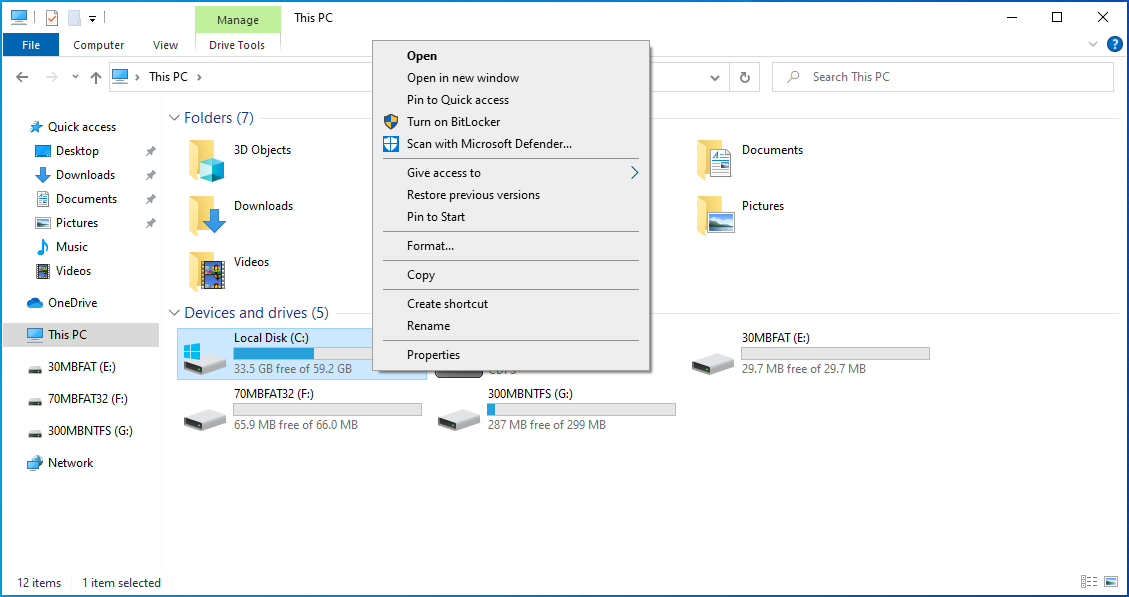Open 3D Objects folder icon

(207, 160)
